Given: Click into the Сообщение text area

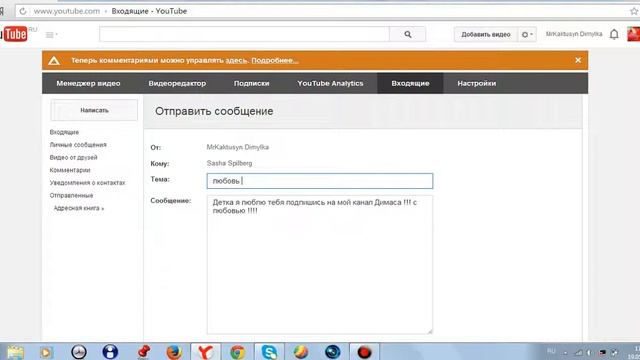Looking at the screenshot, I should pyautogui.click(x=320, y=264).
